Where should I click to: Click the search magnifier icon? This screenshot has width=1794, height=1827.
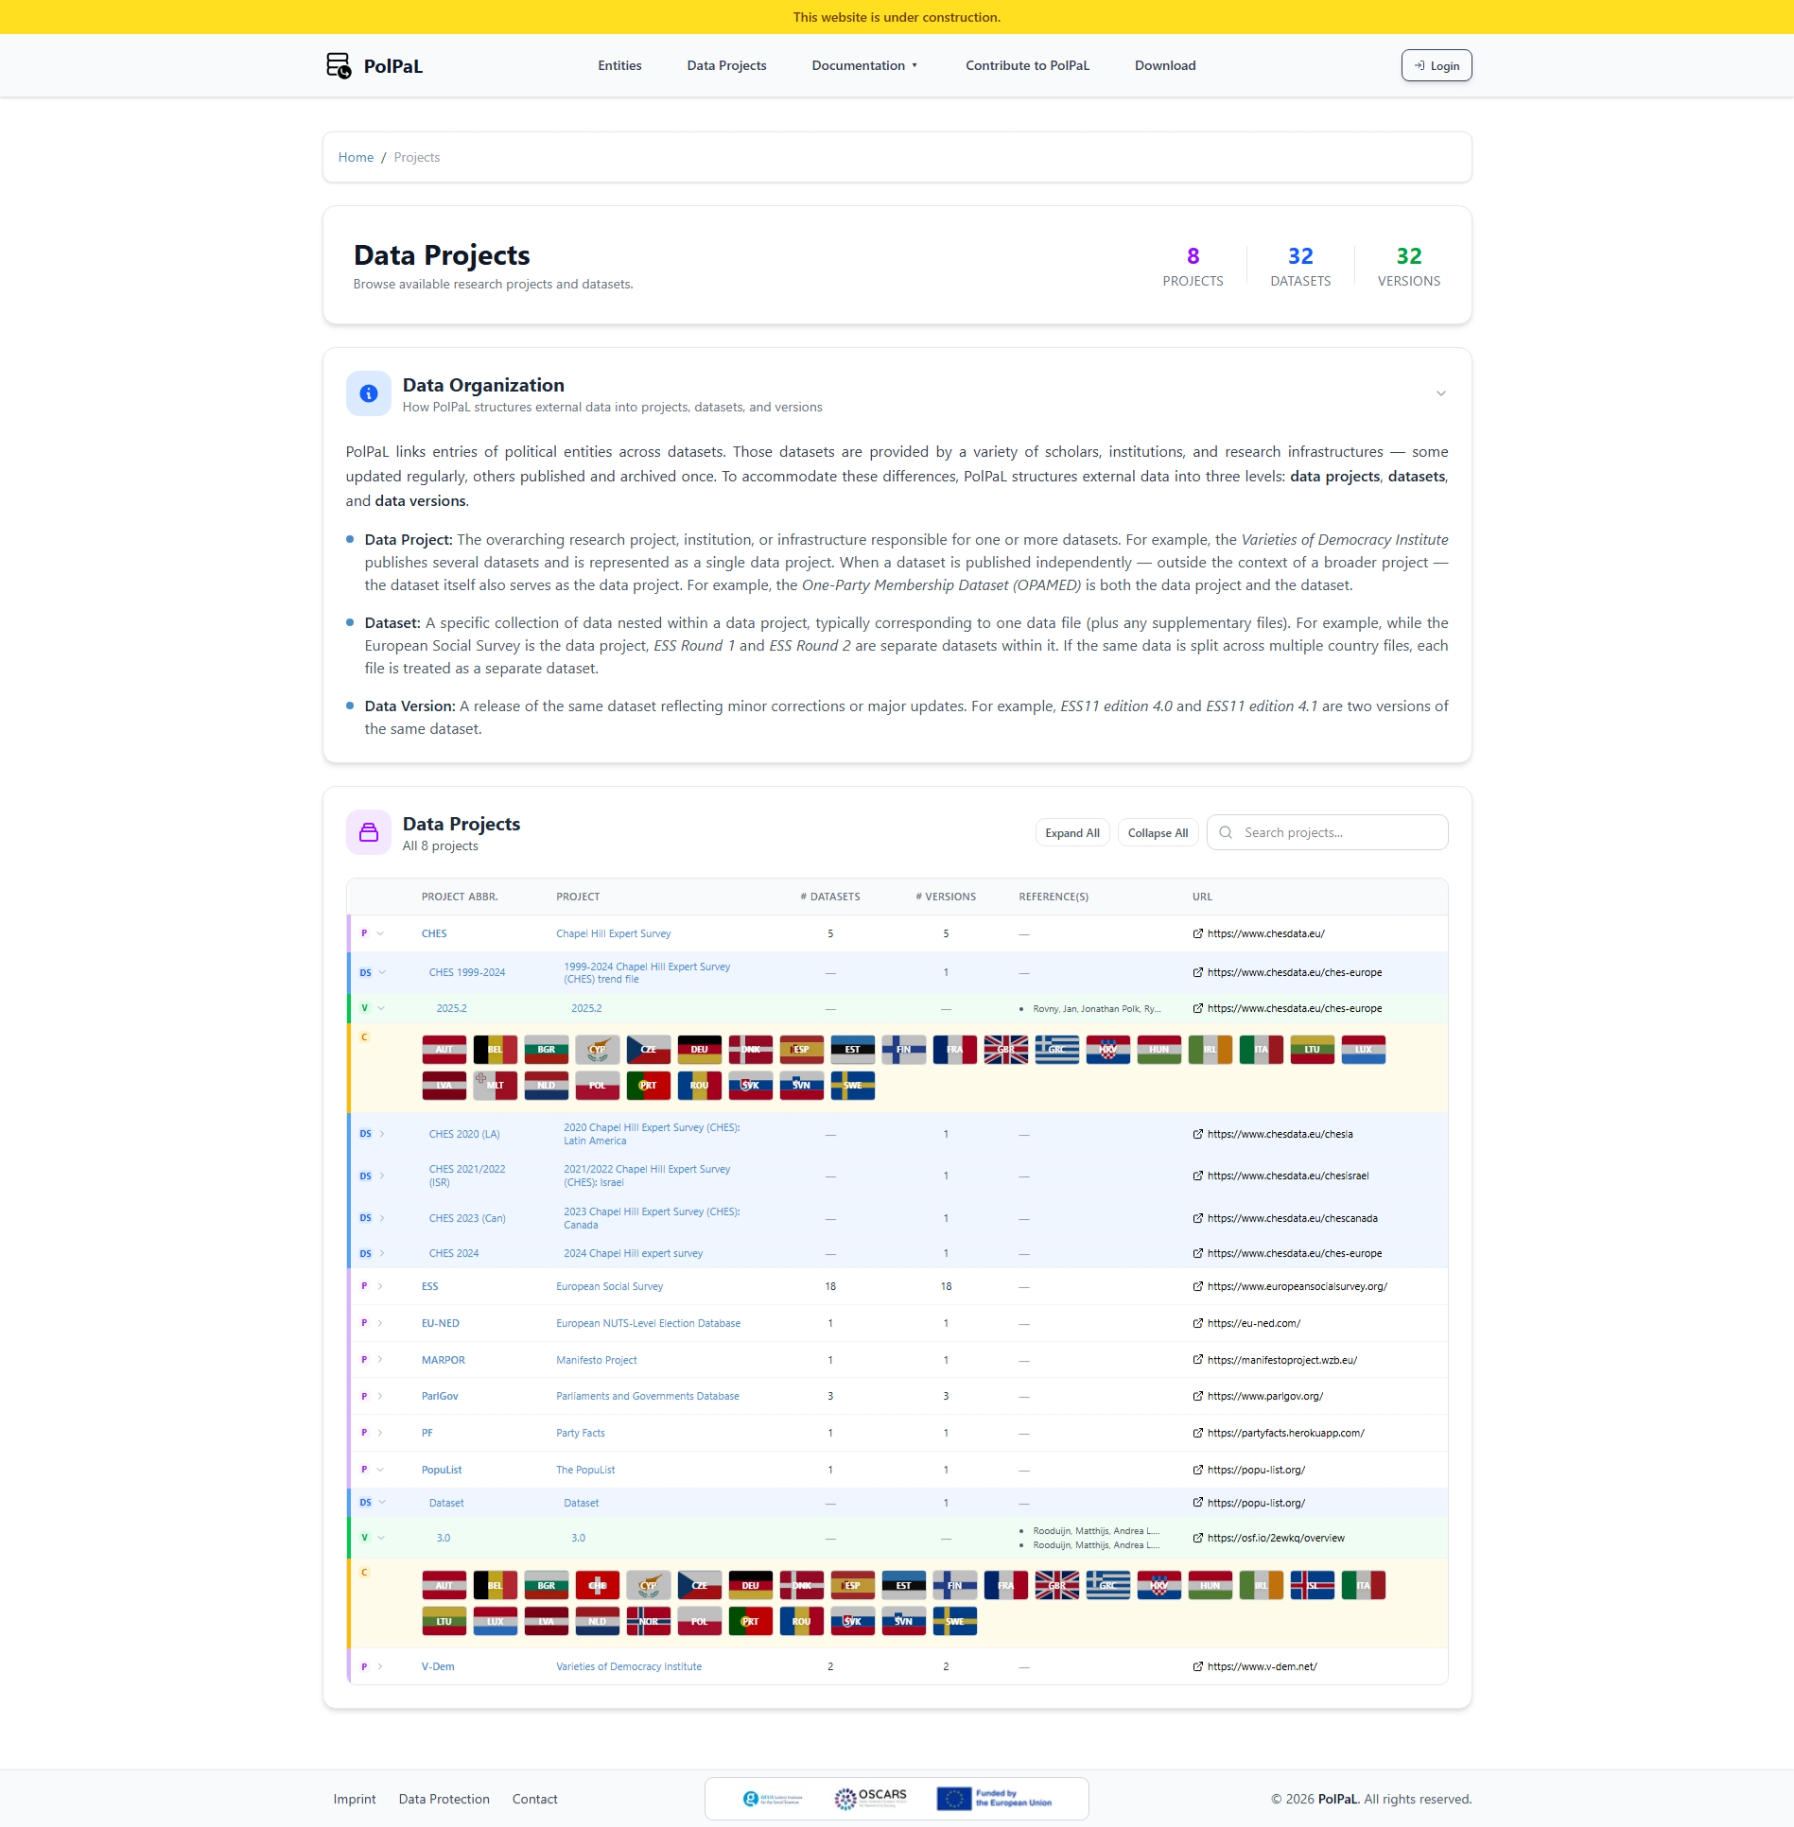coord(1225,832)
